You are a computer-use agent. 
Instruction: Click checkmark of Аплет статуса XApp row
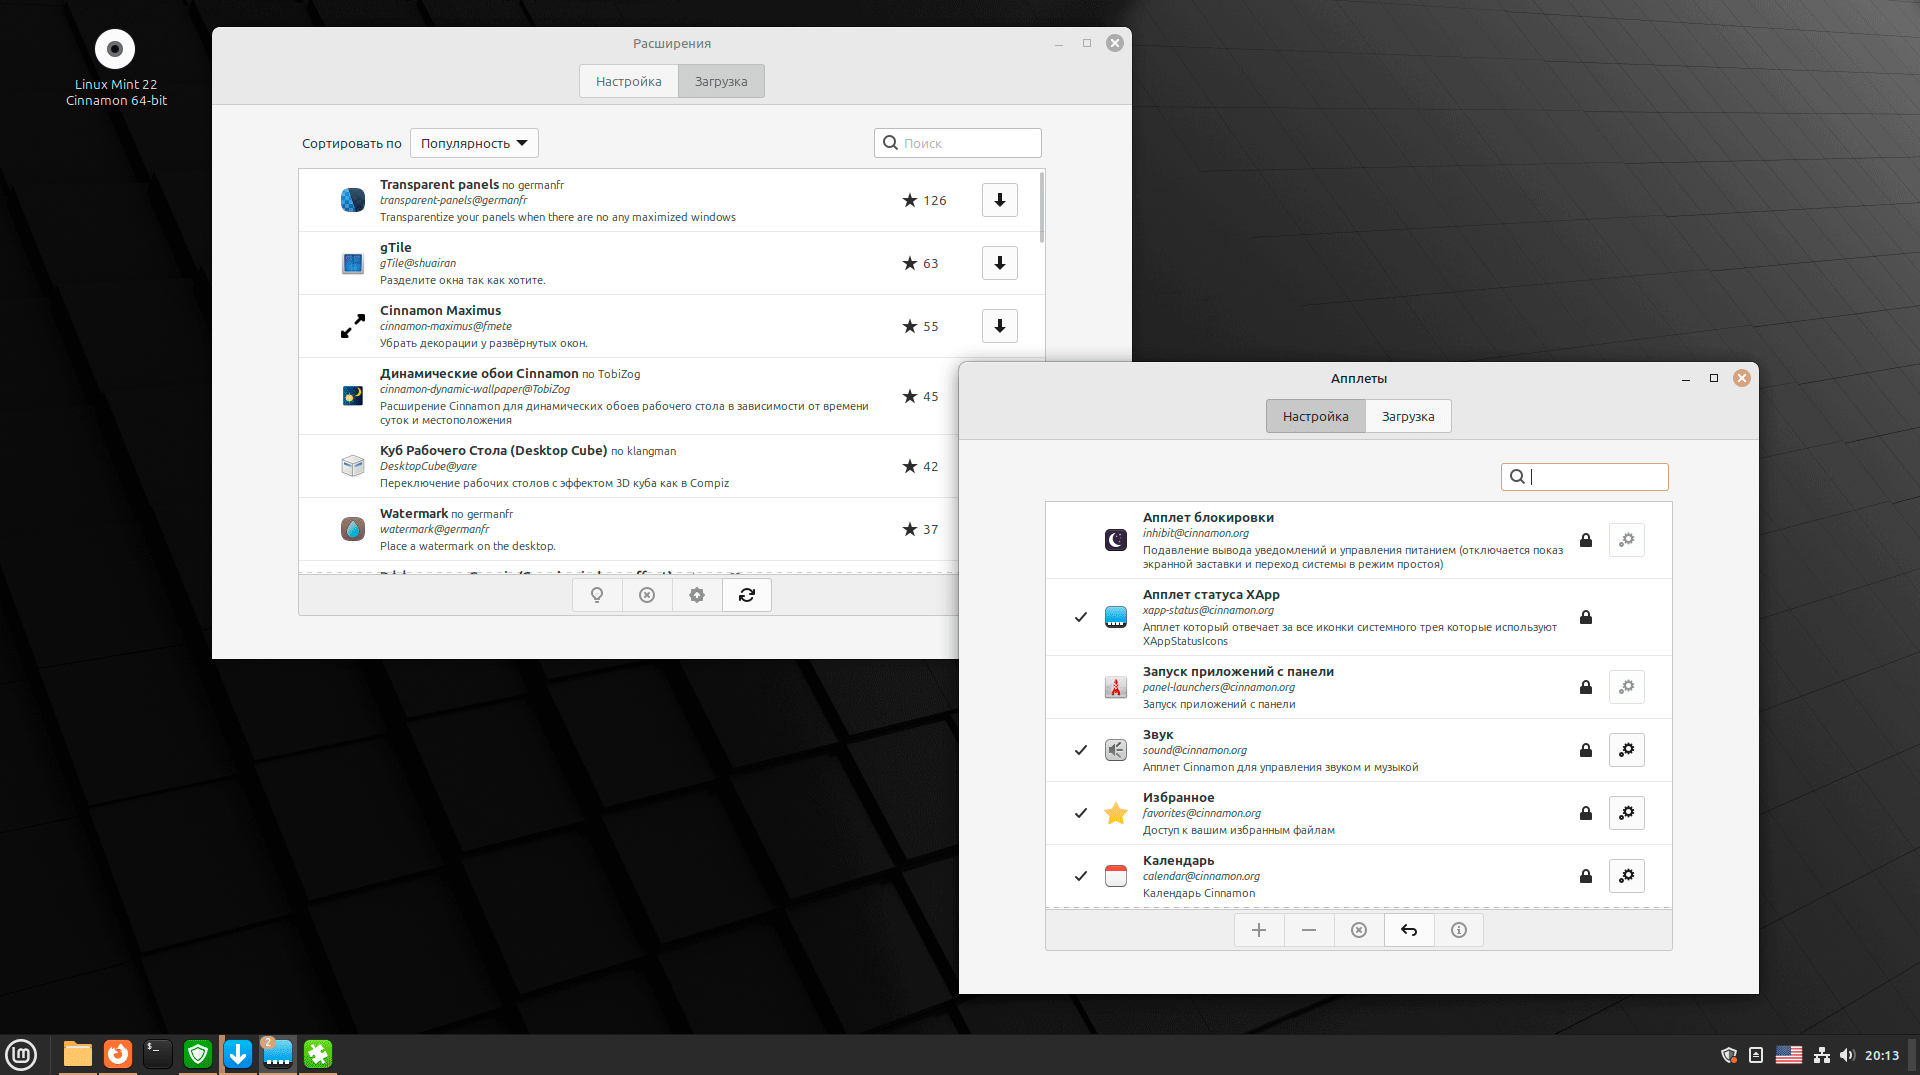[x=1081, y=617]
